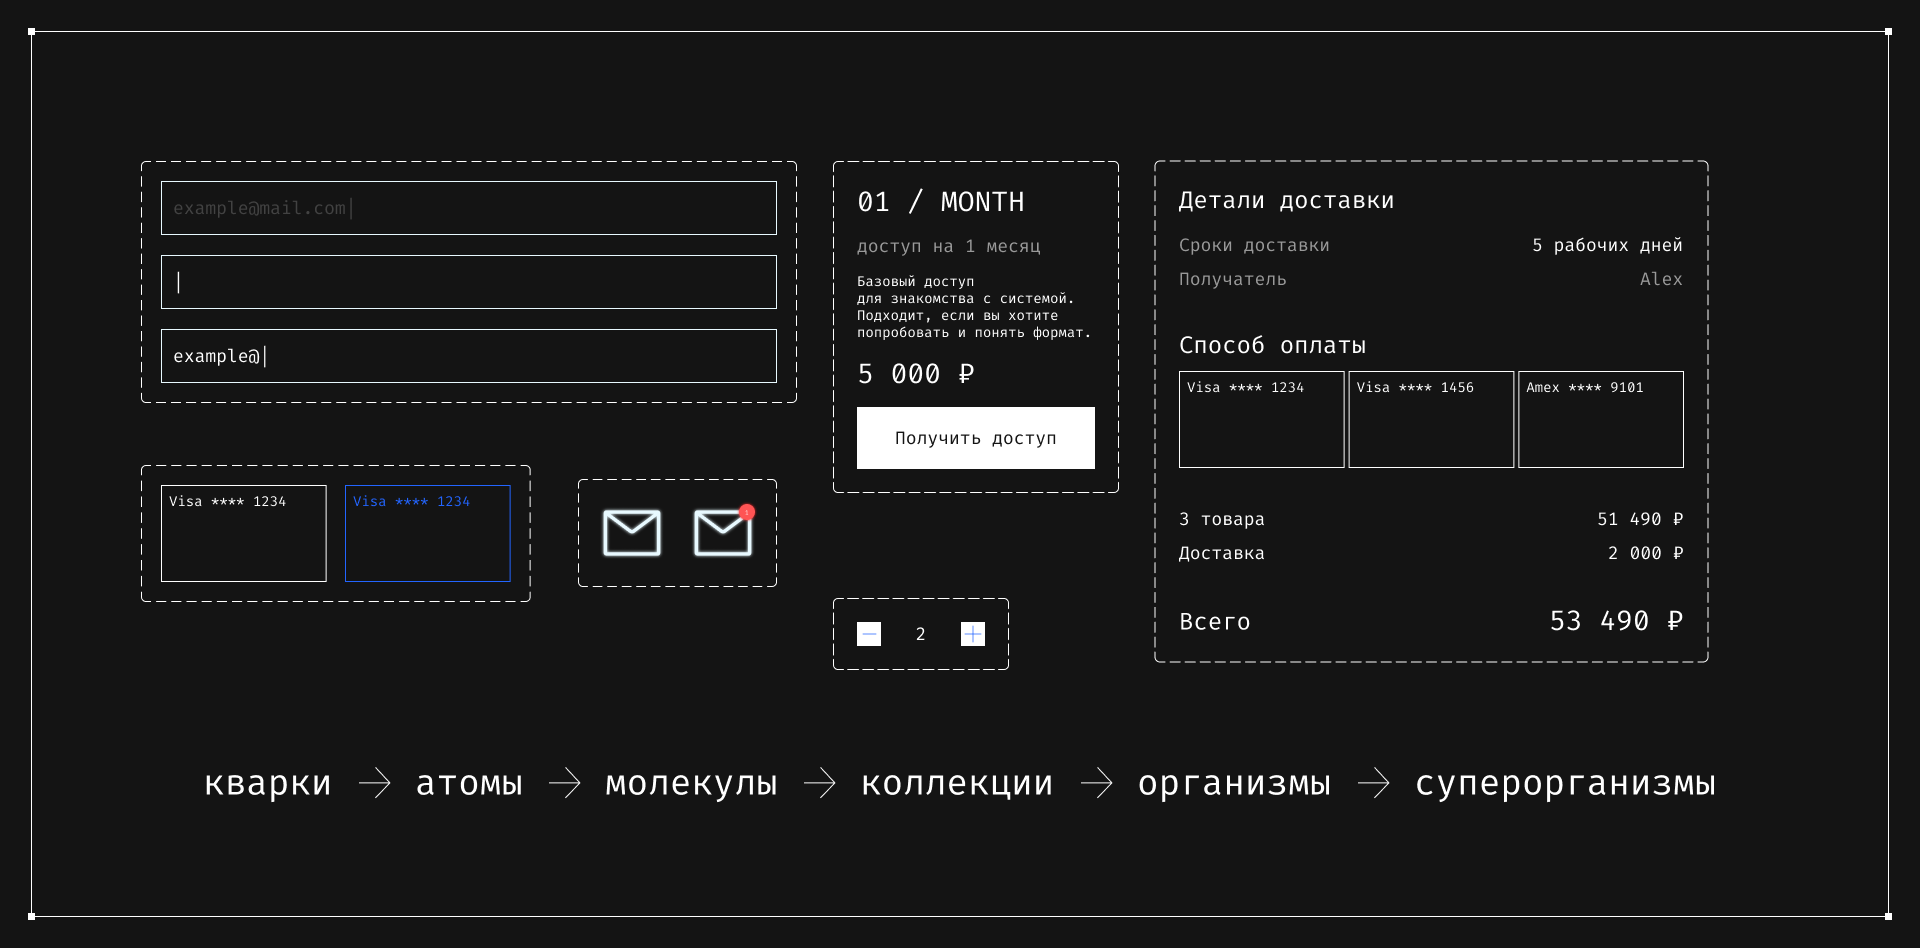Screen dimensions: 1920x948
Task: Click the Получить доступ button
Action: [975, 438]
